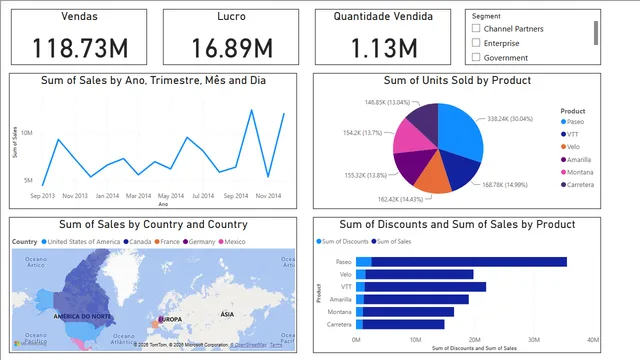
Task: Click the Nov 2014 axis label
Action: point(268,196)
